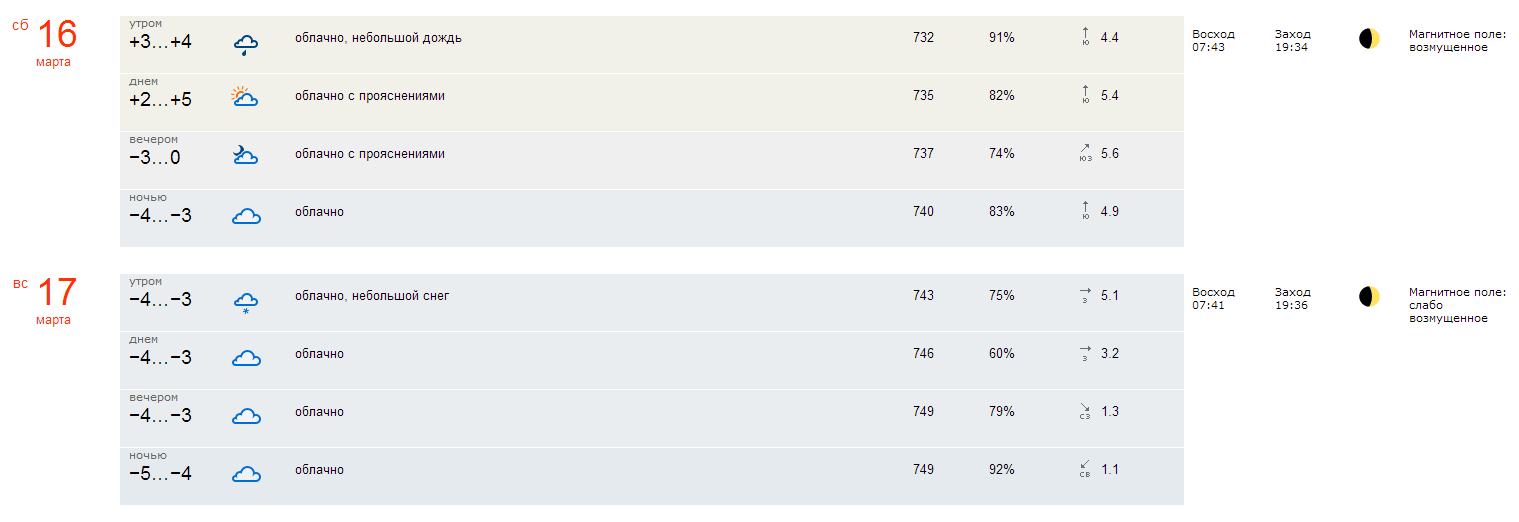The width and height of the screenshot is (1519, 522).
Task: Click the moon phase icon for March 16
Action: tap(1369, 39)
